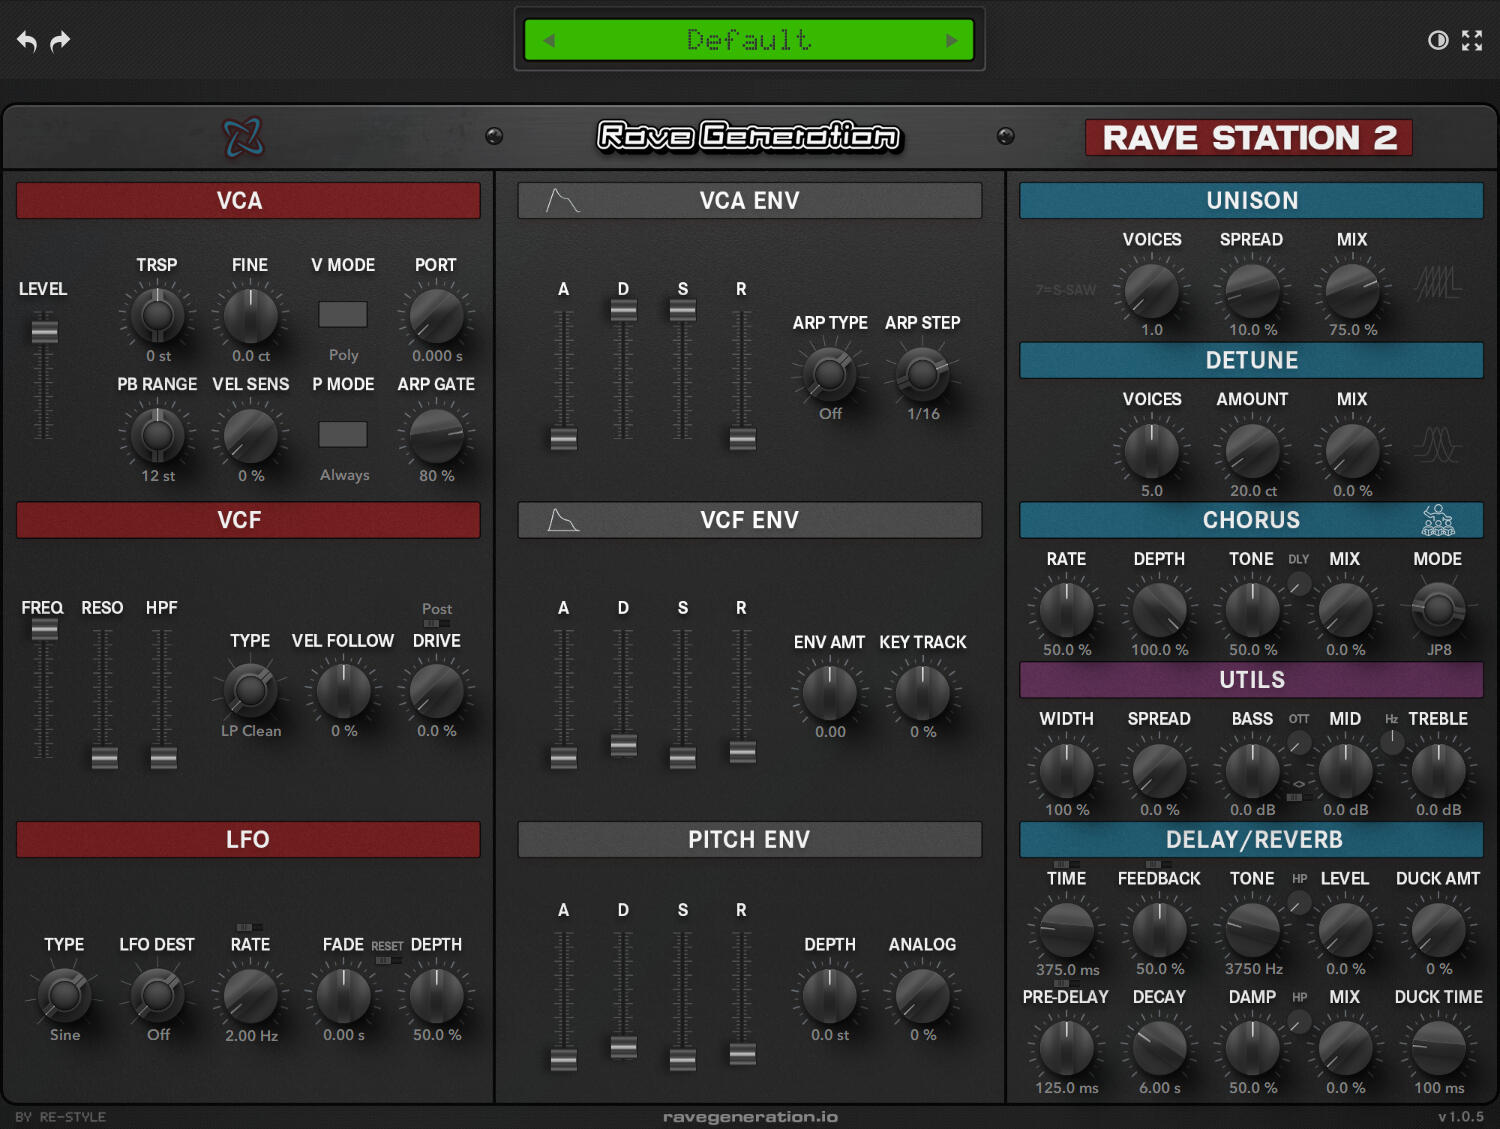
Task: Toggle the P MODE Always switch
Action: [343, 434]
